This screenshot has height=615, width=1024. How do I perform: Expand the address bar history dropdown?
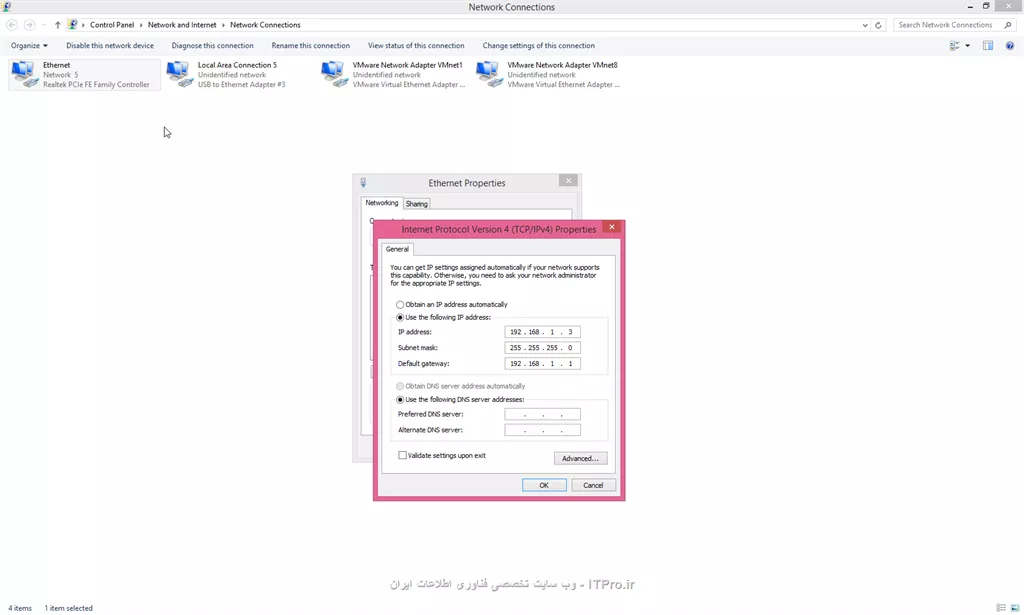tap(864, 25)
